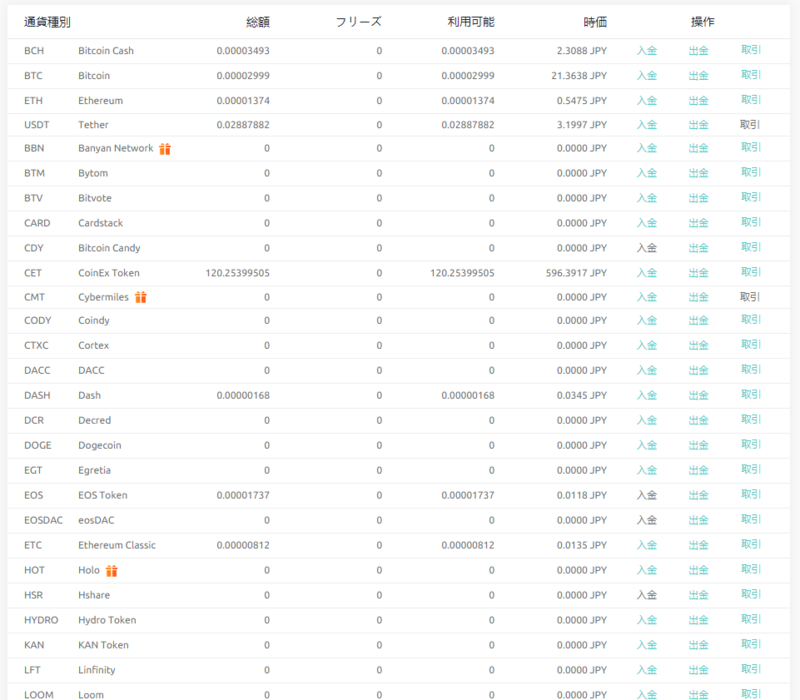The image size is (800, 700).
Task: Select the 21.3638 JPY Bitcoin value
Action: click(x=579, y=76)
